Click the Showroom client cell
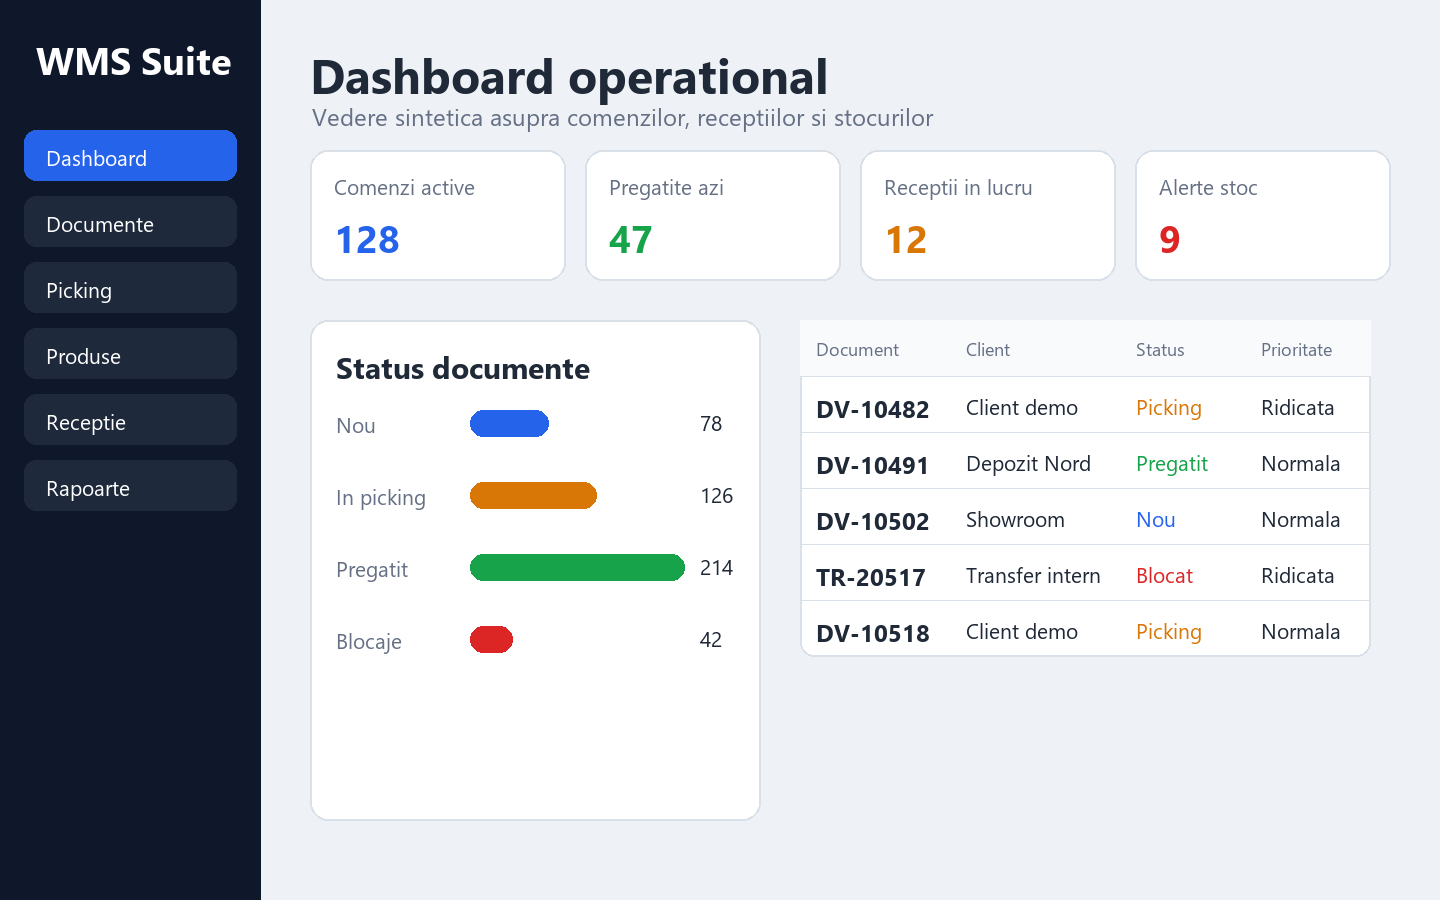The height and width of the screenshot is (900, 1440). 1015,520
